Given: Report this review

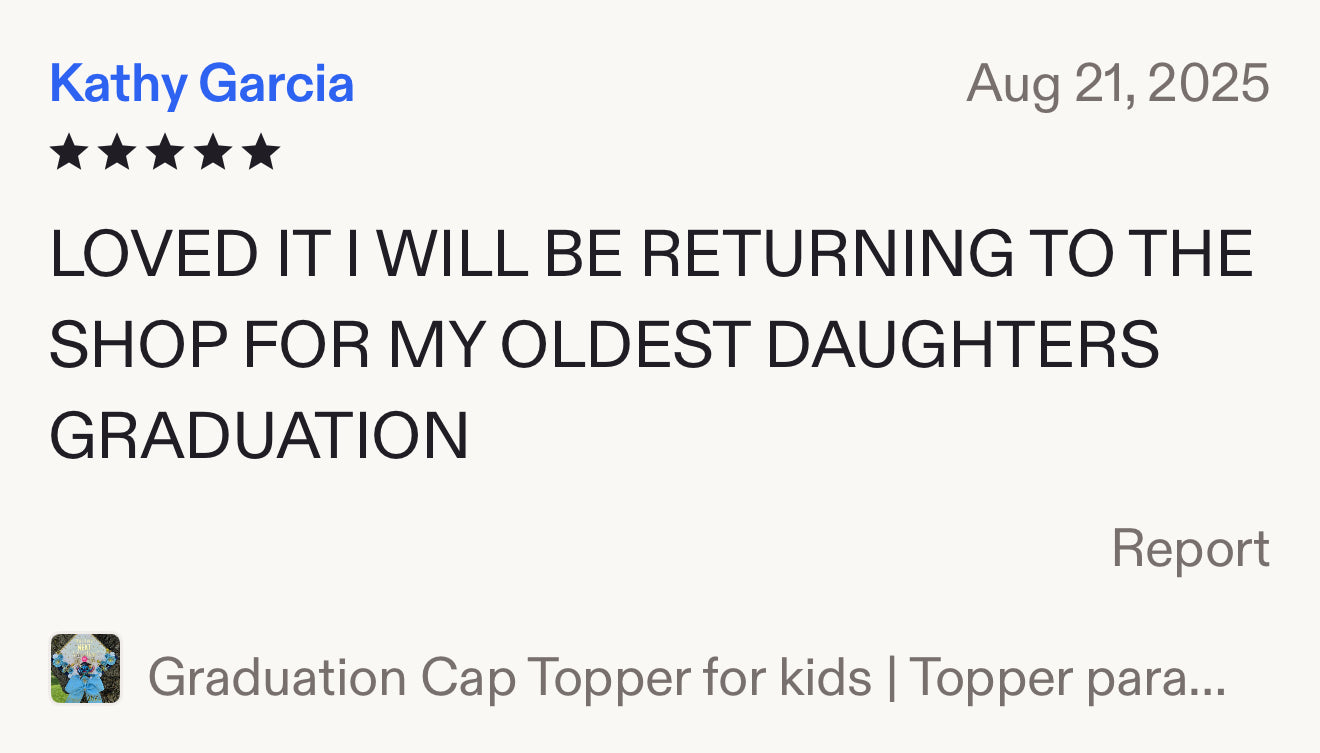Looking at the screenshot, I should point(1190,549).
